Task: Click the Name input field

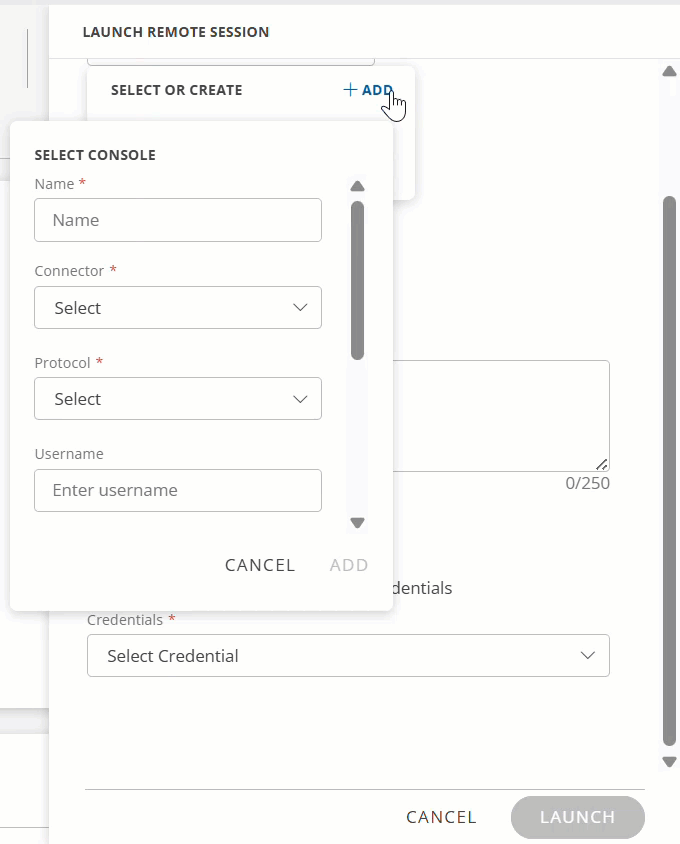Action: pos(178,220)
